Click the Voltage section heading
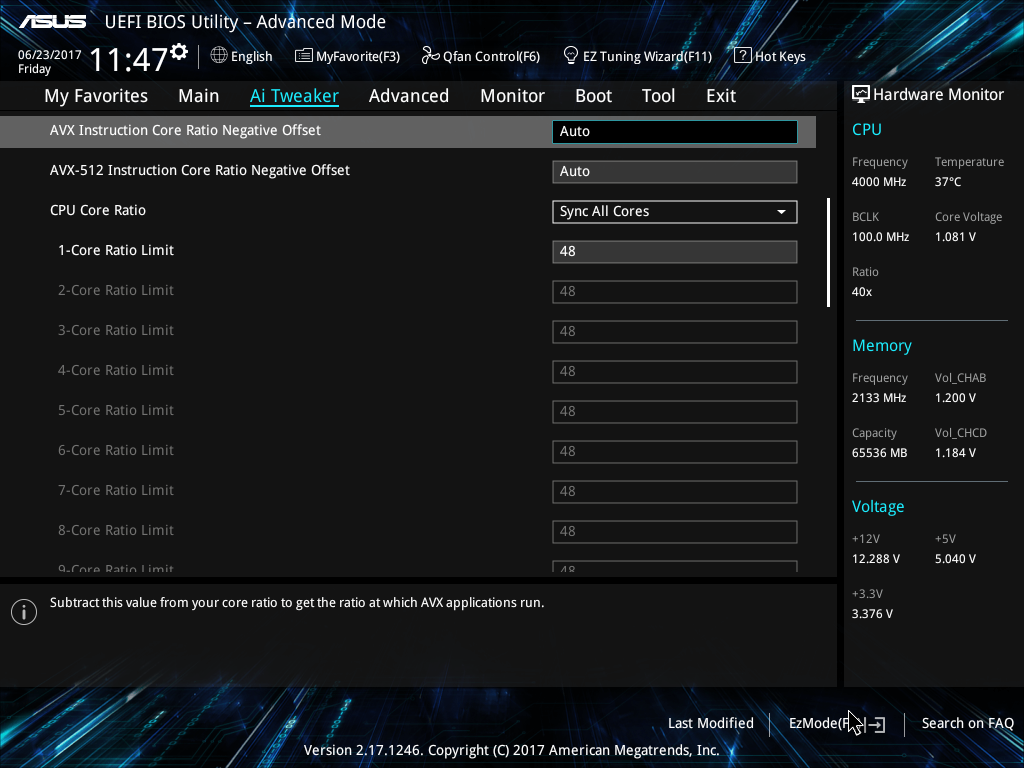 tap(878, 507)
